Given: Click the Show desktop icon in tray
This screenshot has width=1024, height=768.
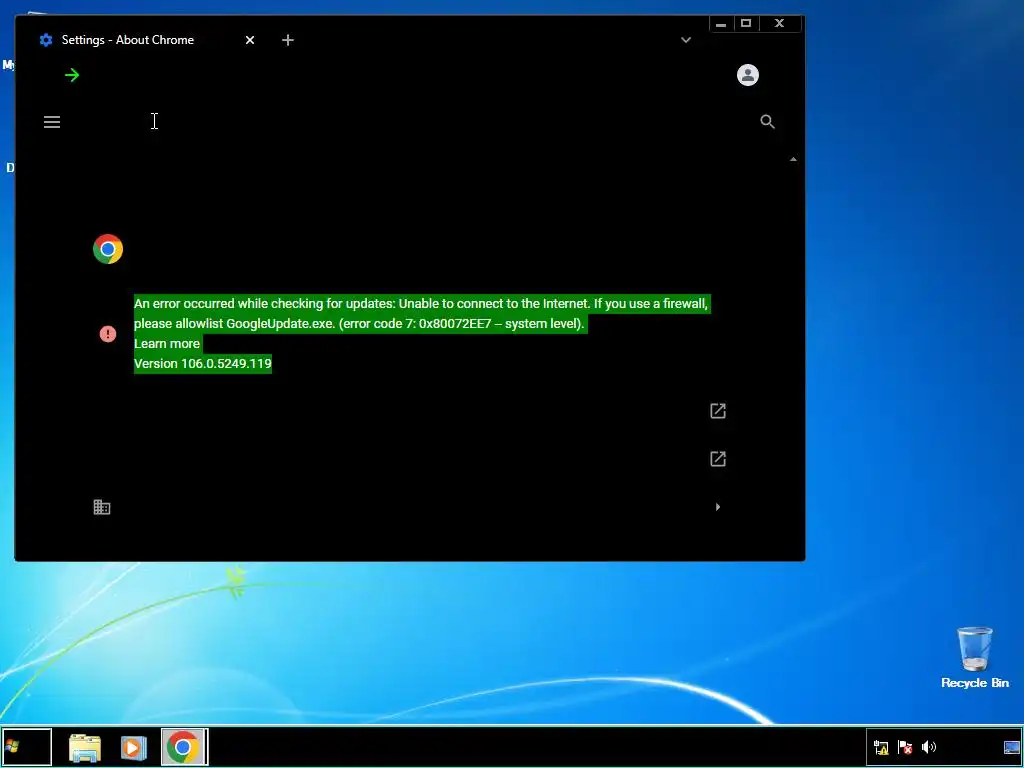Looking at the screenshot, I should click(x=1011, y=747).
